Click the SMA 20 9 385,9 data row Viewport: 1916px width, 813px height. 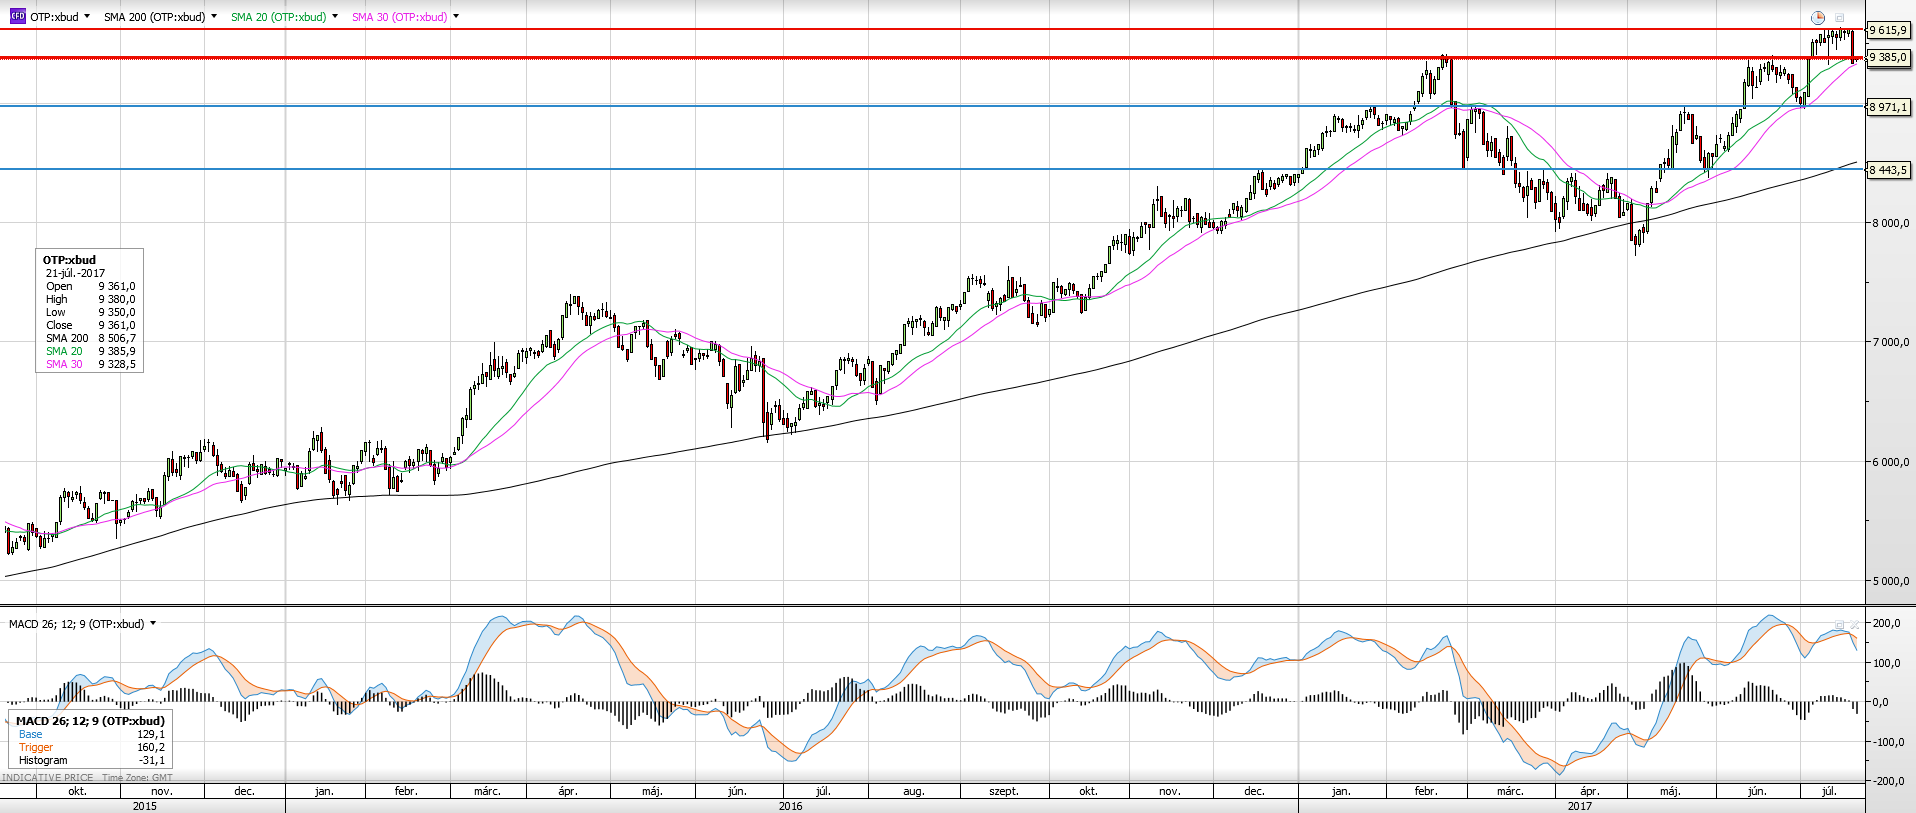click(90, 351)
